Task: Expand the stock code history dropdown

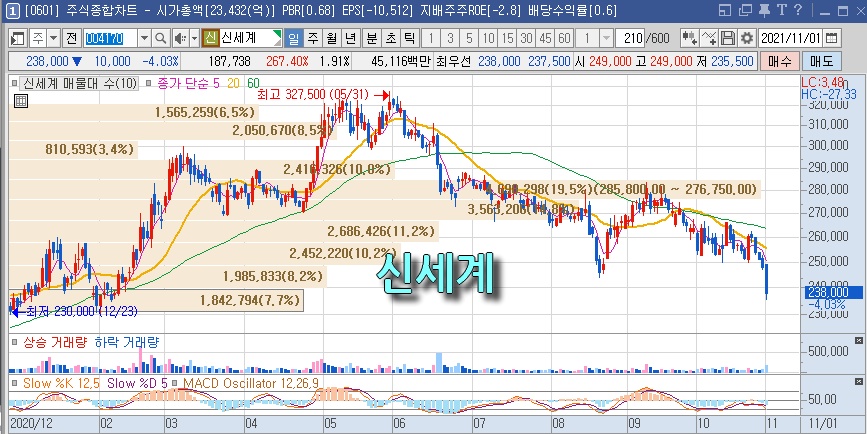Action: coord(144,38)
